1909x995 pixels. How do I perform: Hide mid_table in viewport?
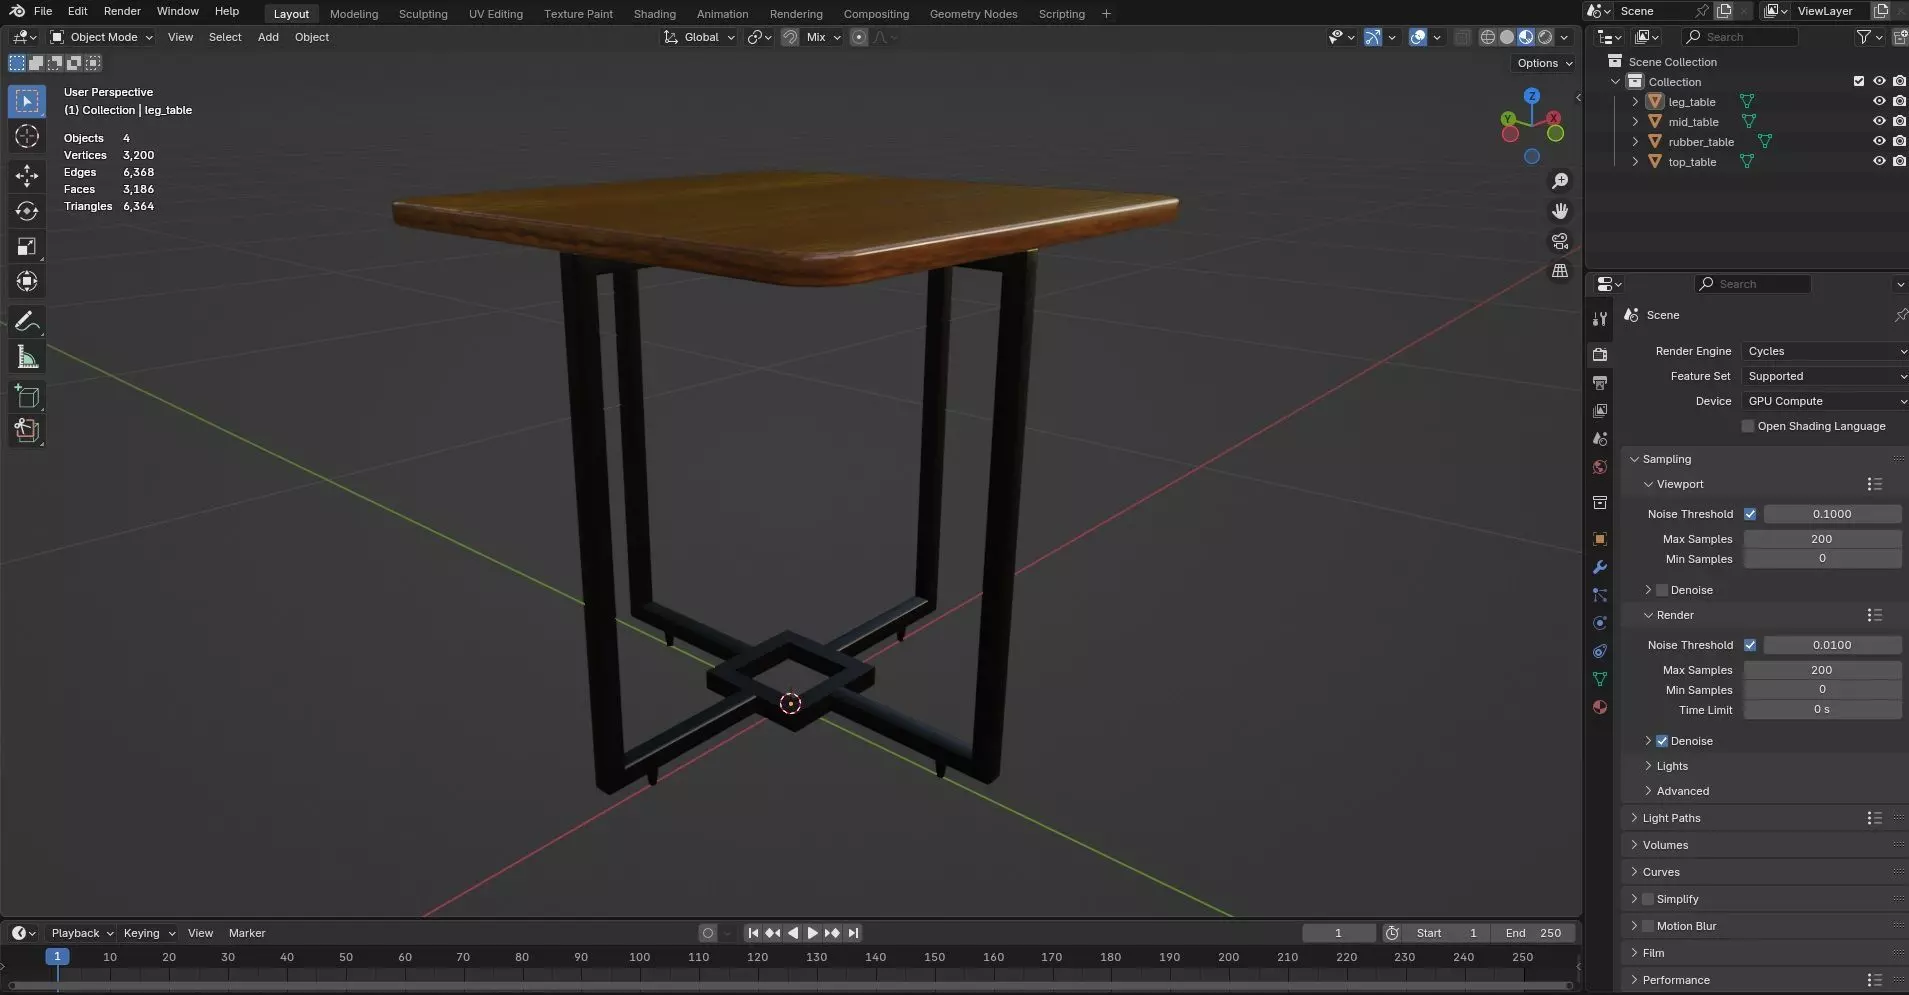[x=1879, y=121]
